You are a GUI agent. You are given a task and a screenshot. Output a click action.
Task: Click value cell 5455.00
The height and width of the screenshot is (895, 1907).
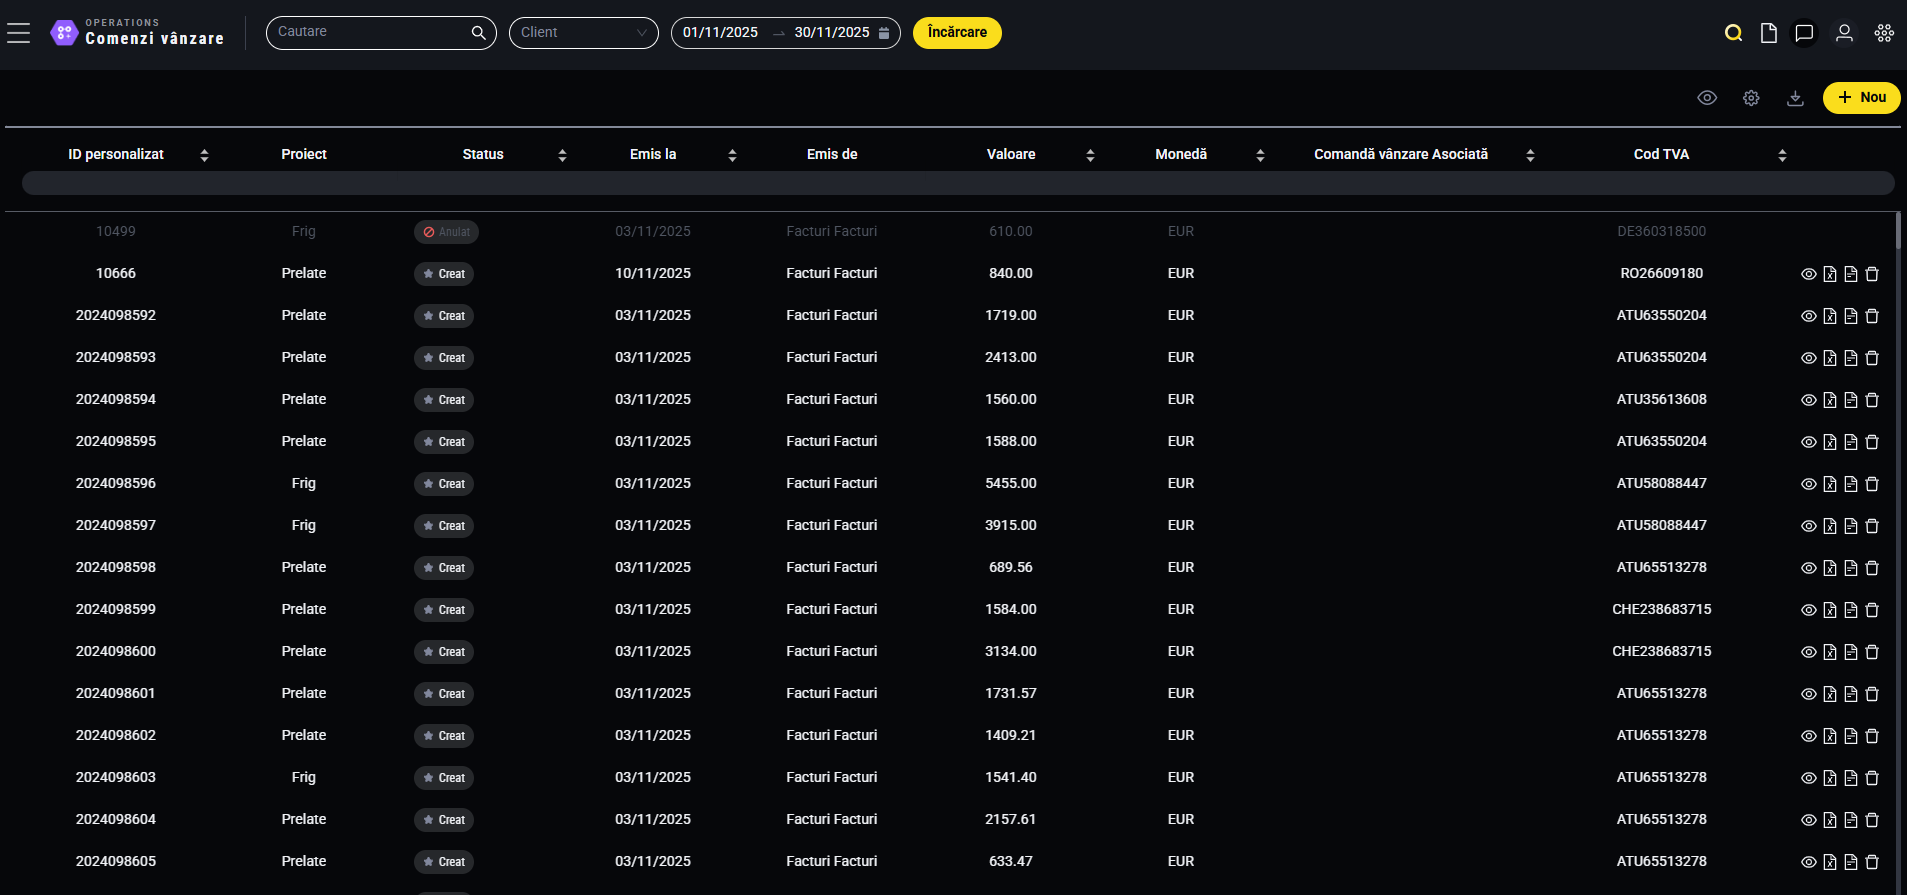tap(1011, 483)
